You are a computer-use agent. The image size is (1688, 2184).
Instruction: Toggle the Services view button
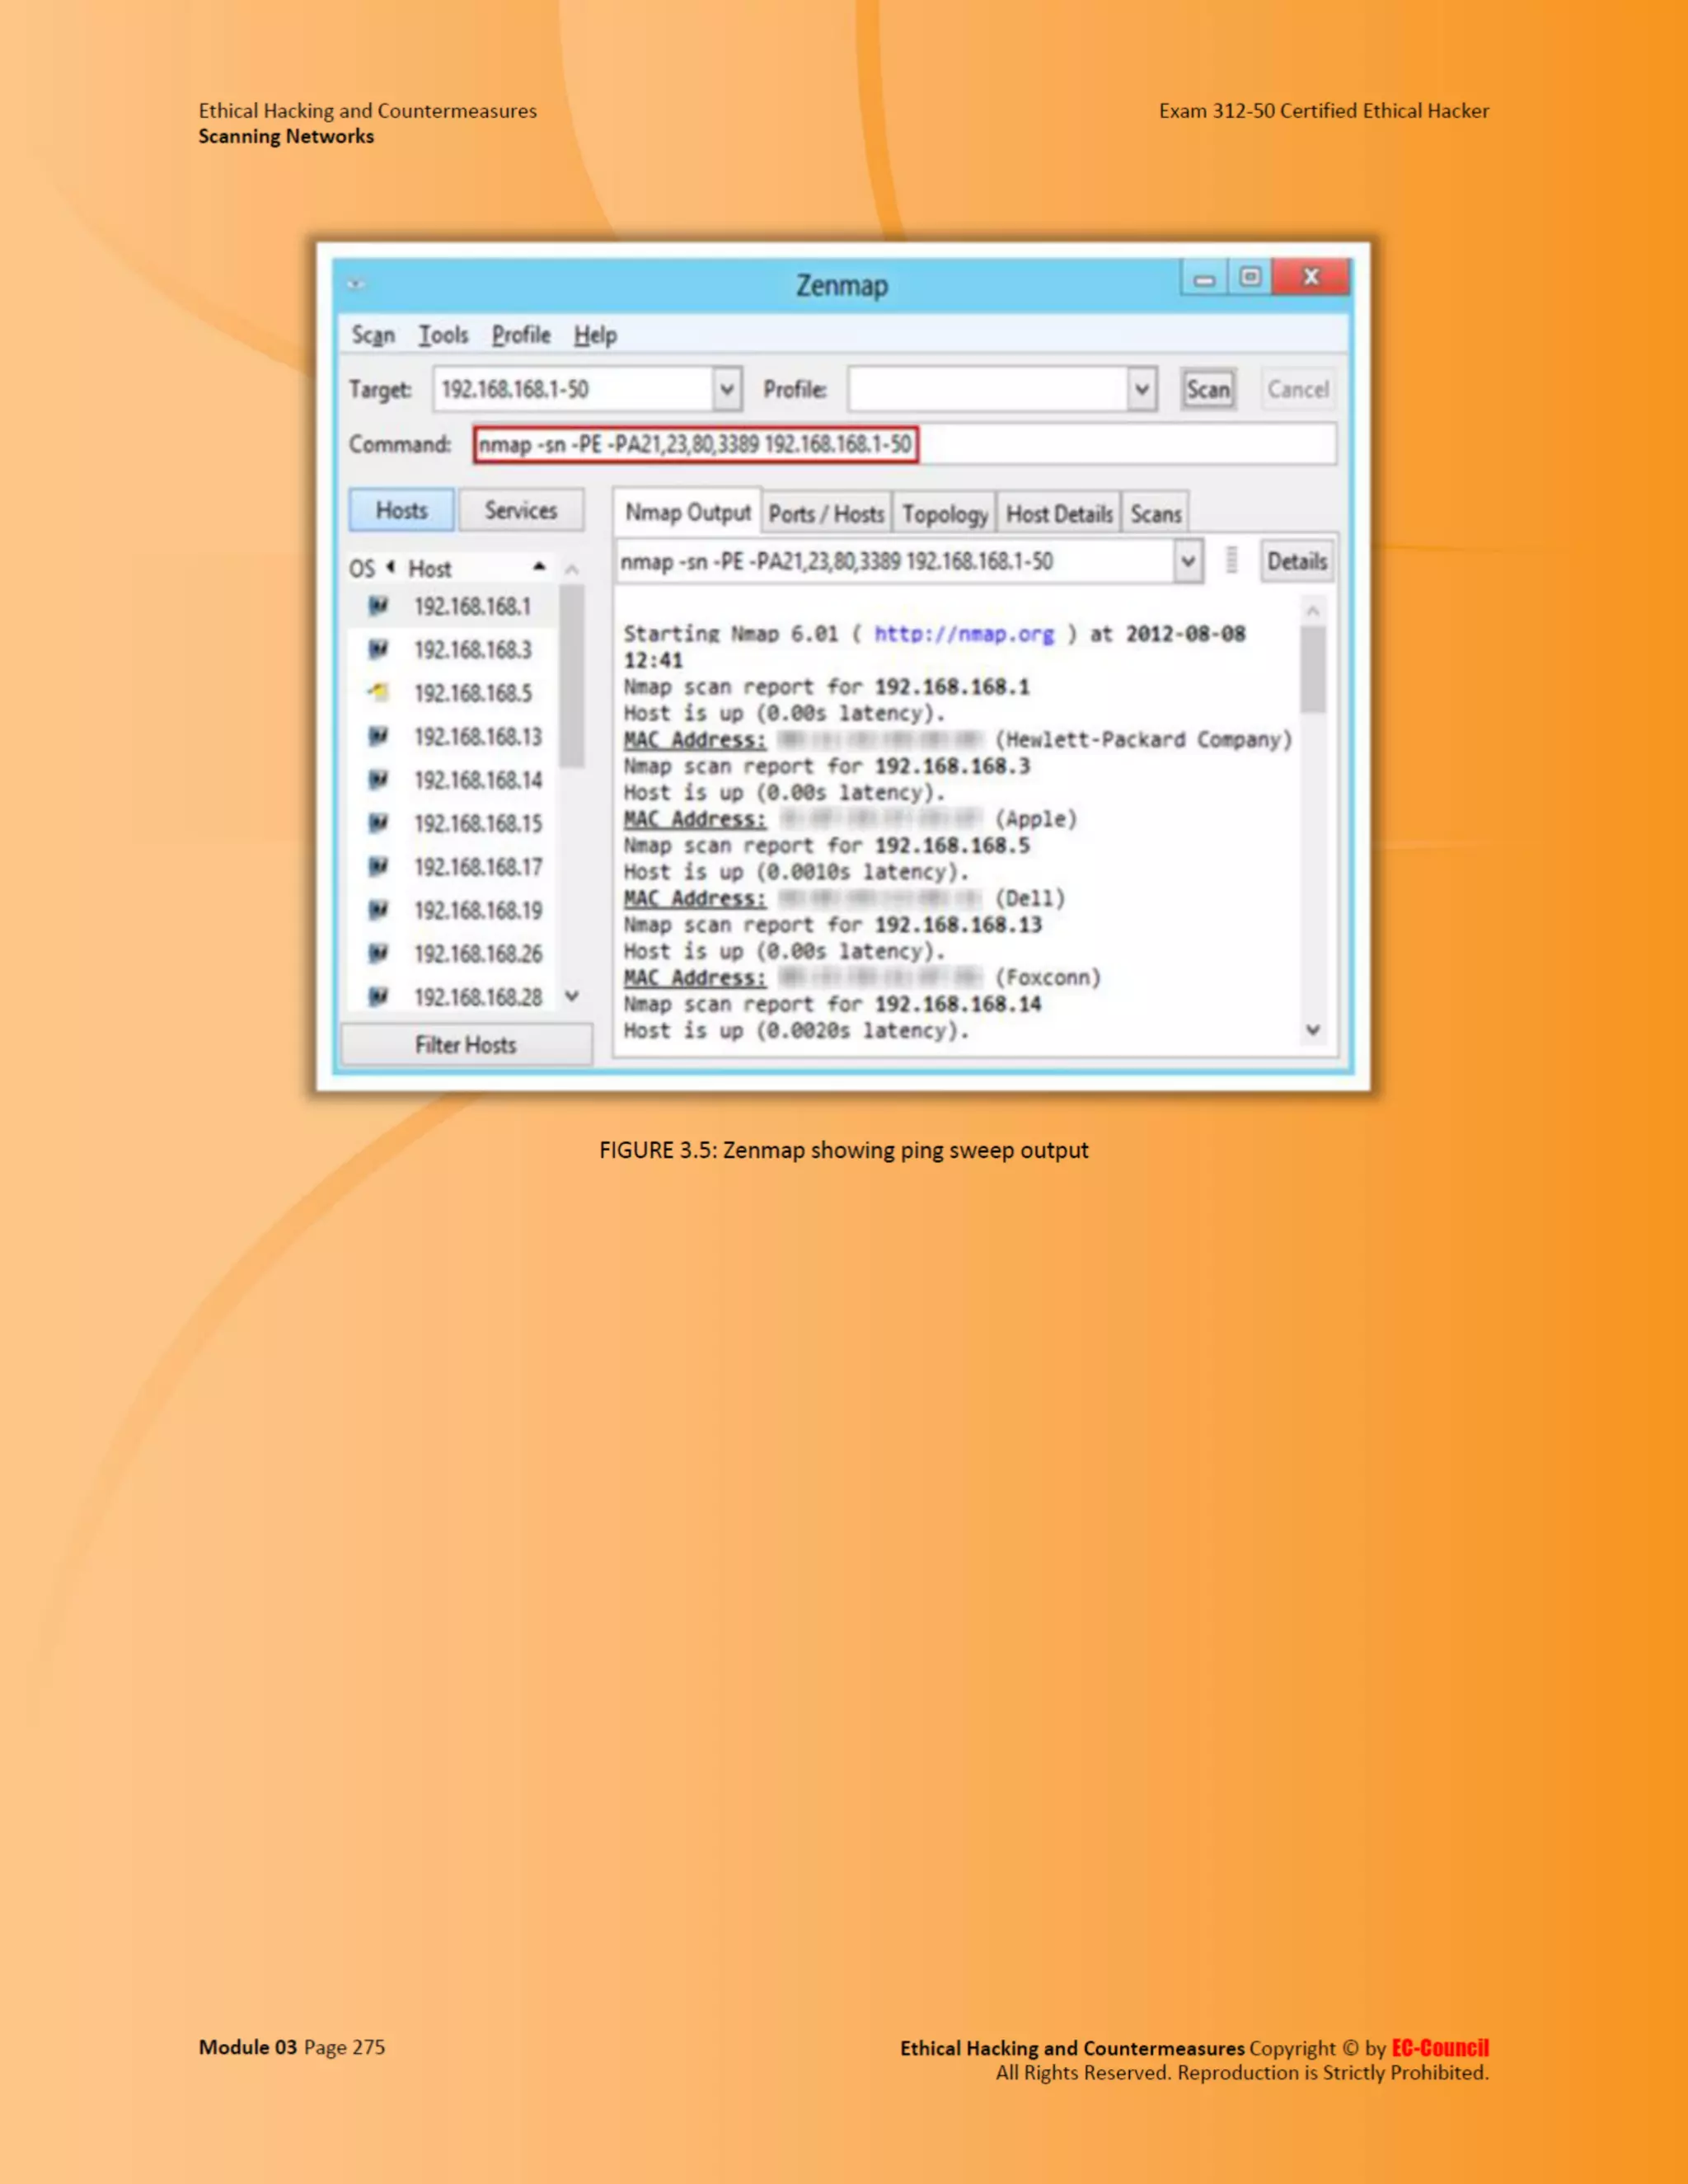[x=521, y=510]
